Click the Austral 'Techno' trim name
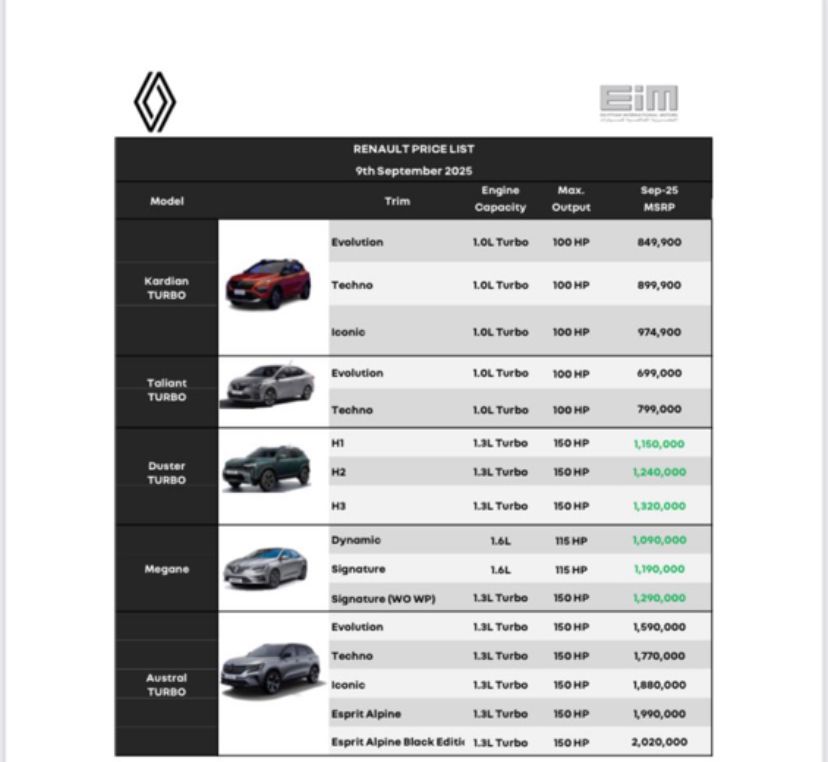Viewport: 828px width, 762px height. click(x=352, y=656)
